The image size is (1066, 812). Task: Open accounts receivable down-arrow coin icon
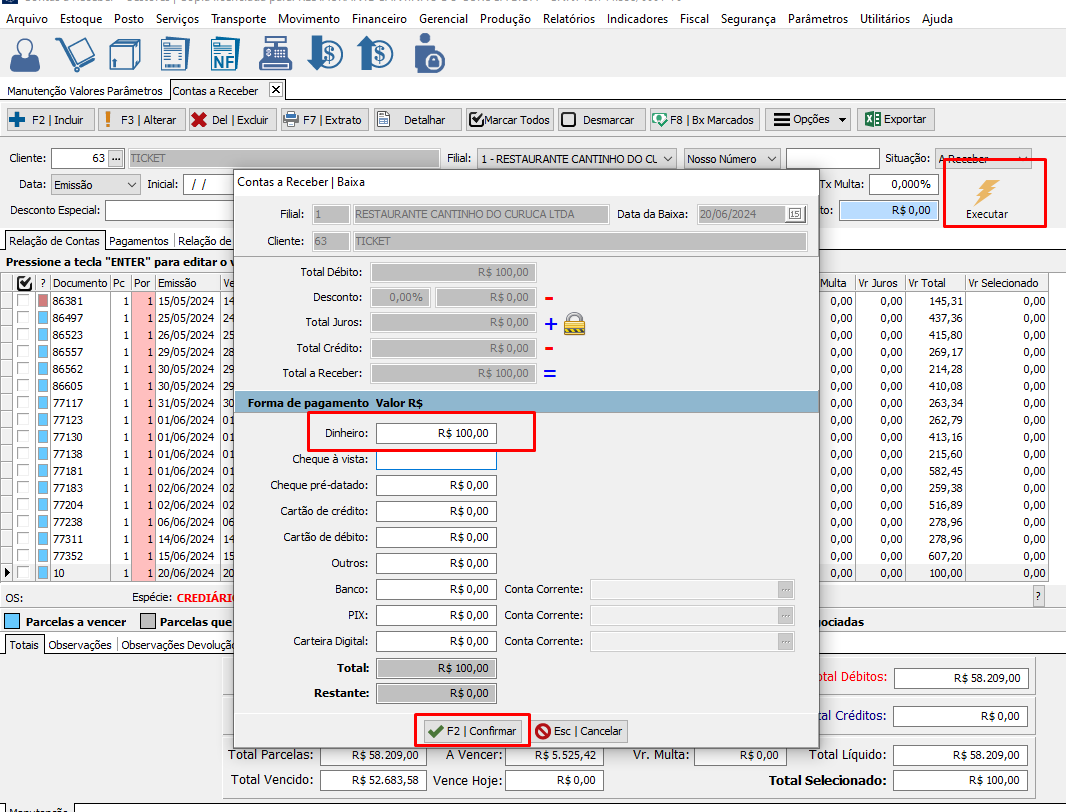point(325,55)
